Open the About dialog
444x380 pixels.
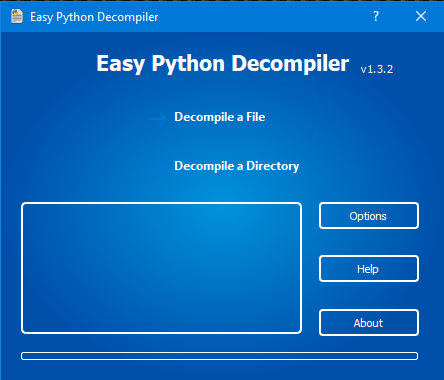tap(369, 322)
